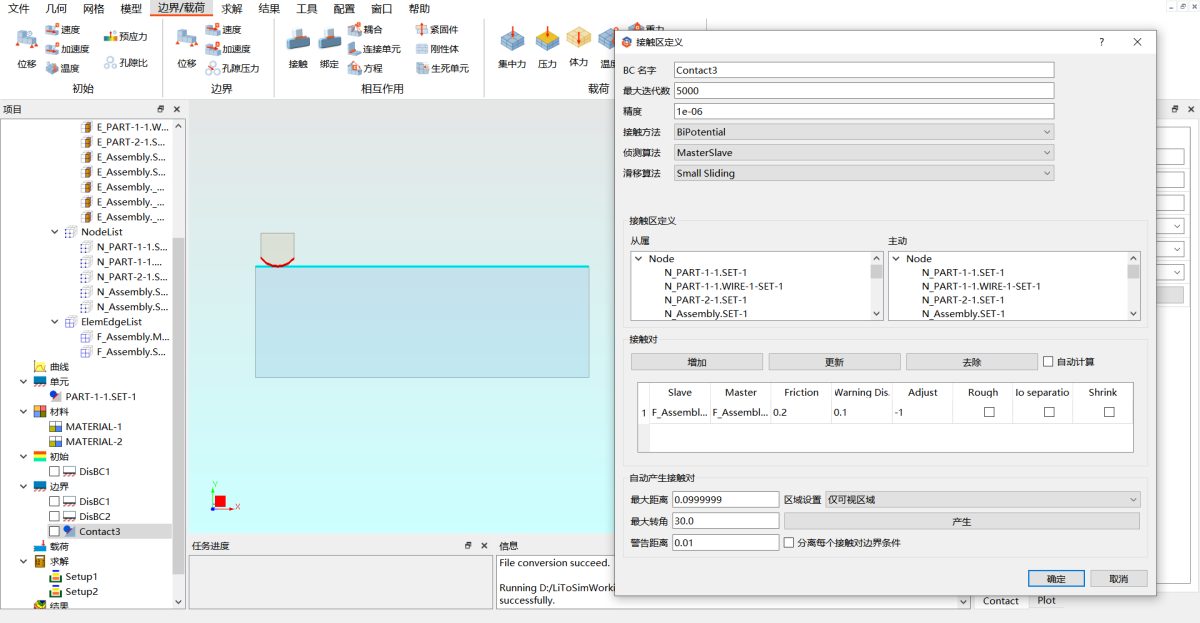
Task: Collapse the 求解 tree node
Action: (24, 562)
